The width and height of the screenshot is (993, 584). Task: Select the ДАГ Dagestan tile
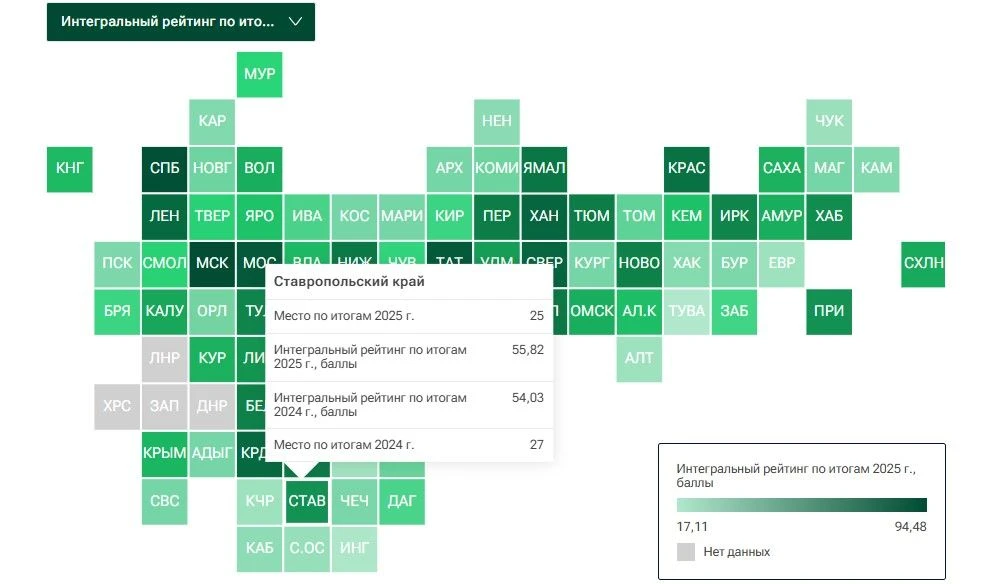pos(402,501)
